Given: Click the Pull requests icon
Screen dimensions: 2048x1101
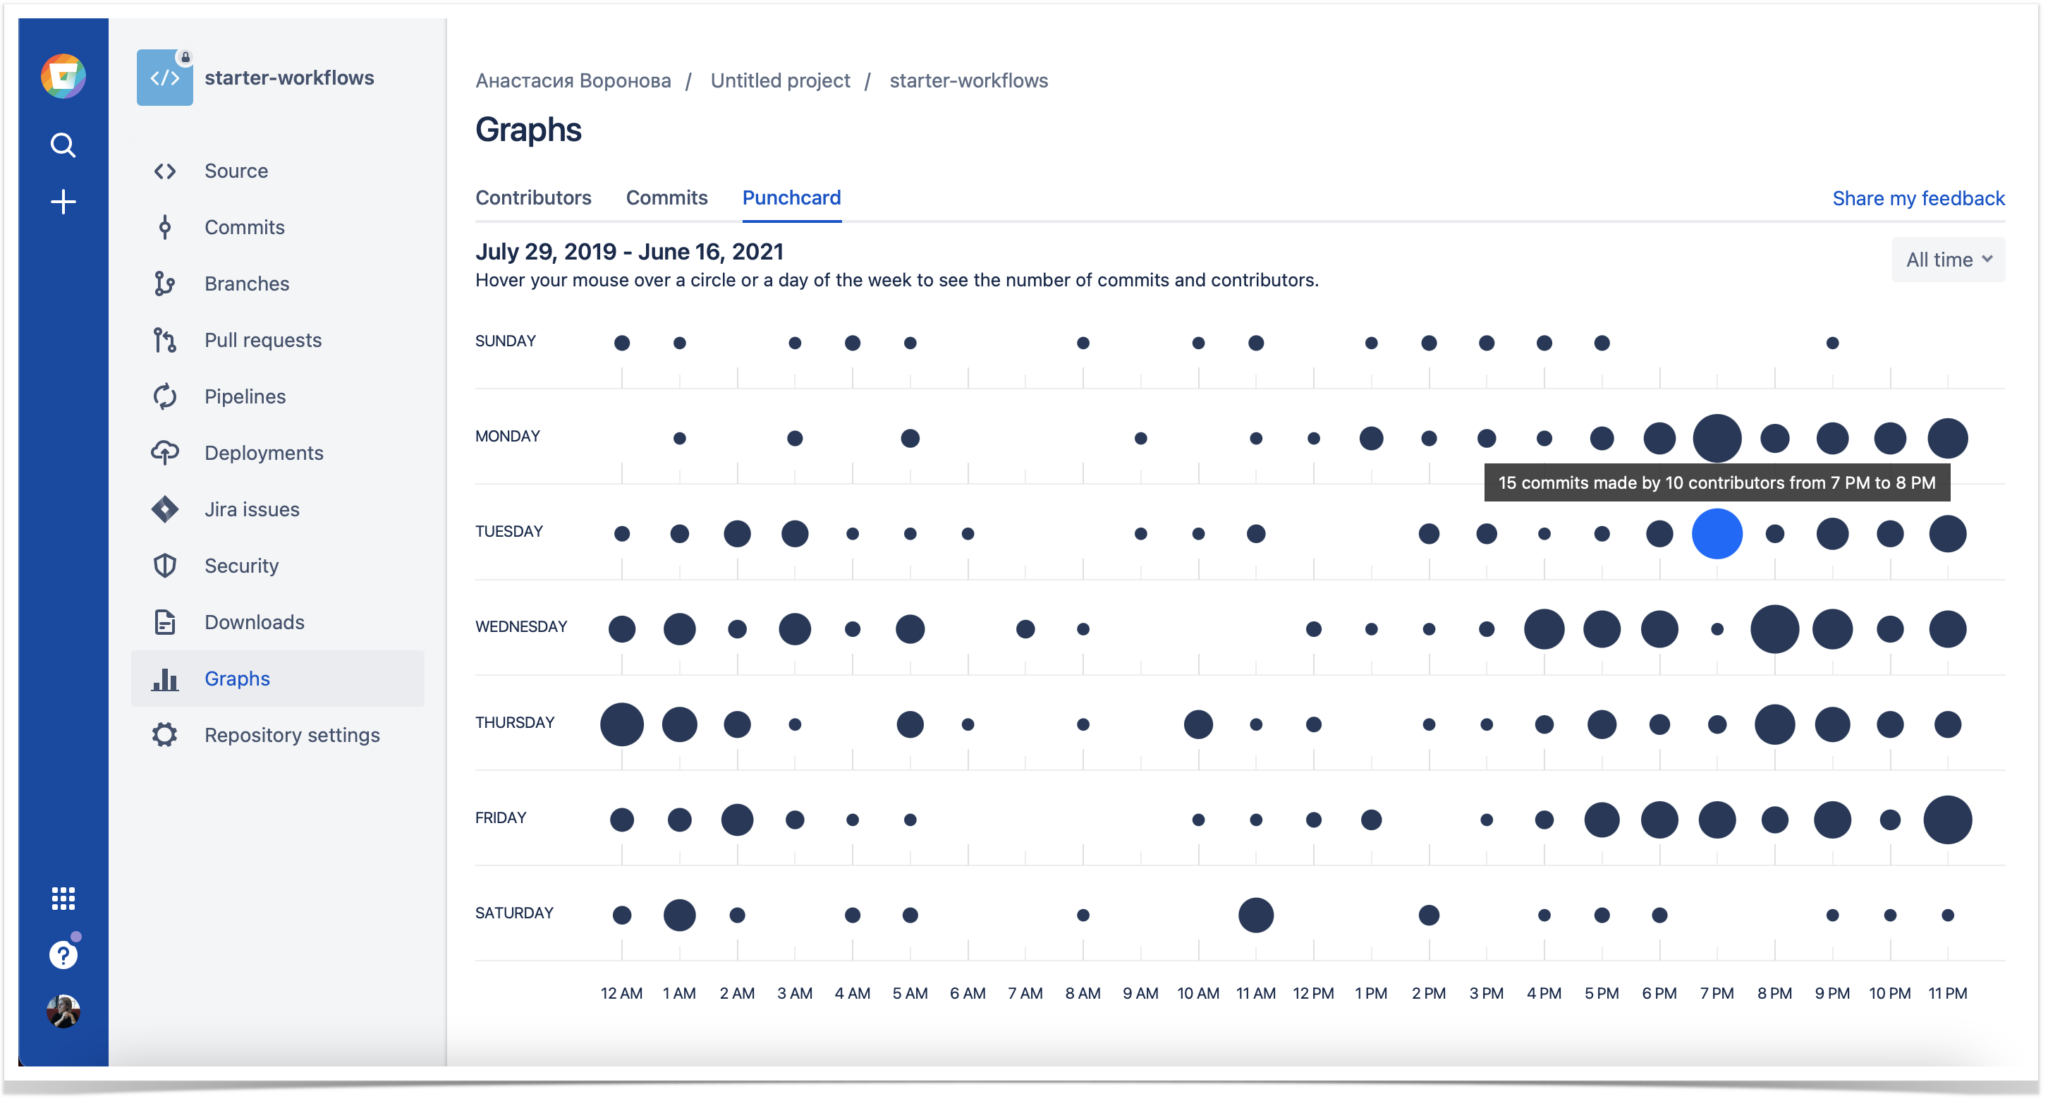Looking at the screenshot, I should click(x=165, y=340).
